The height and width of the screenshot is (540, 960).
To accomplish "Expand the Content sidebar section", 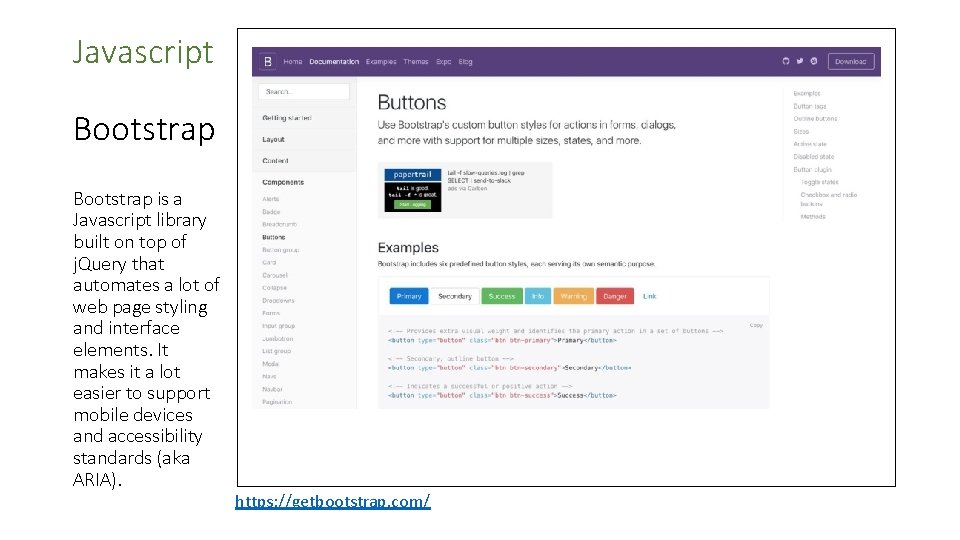I will 275,161.
